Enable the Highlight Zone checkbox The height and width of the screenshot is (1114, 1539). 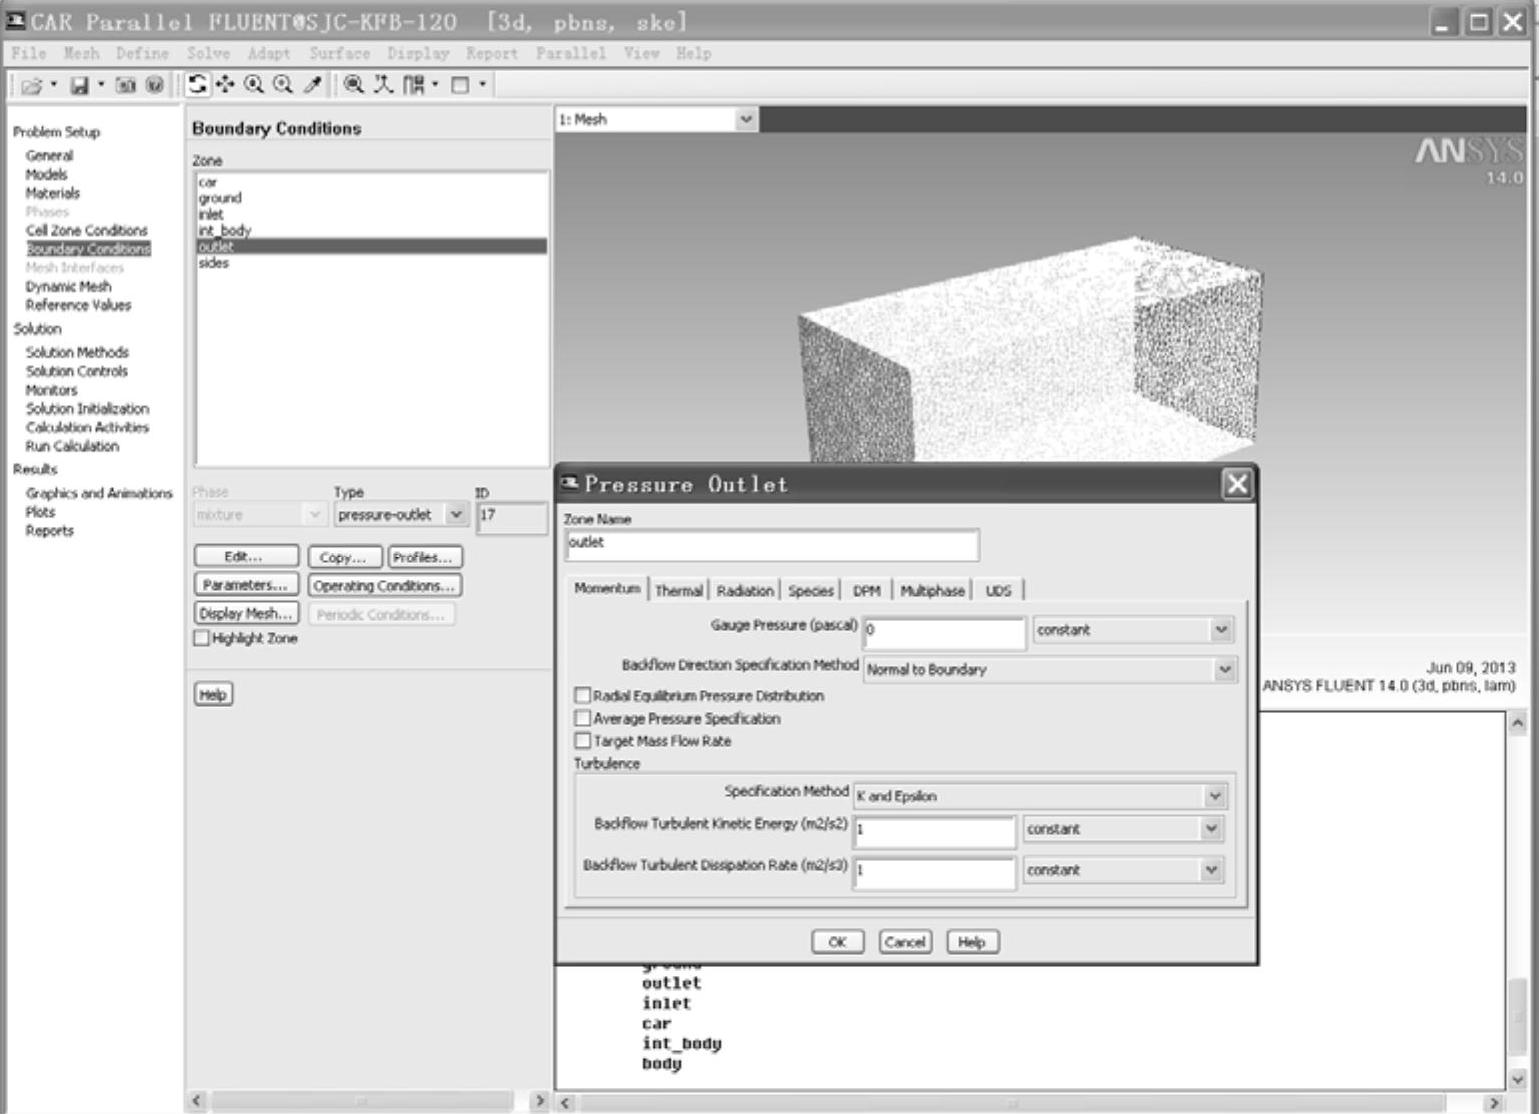201,638
